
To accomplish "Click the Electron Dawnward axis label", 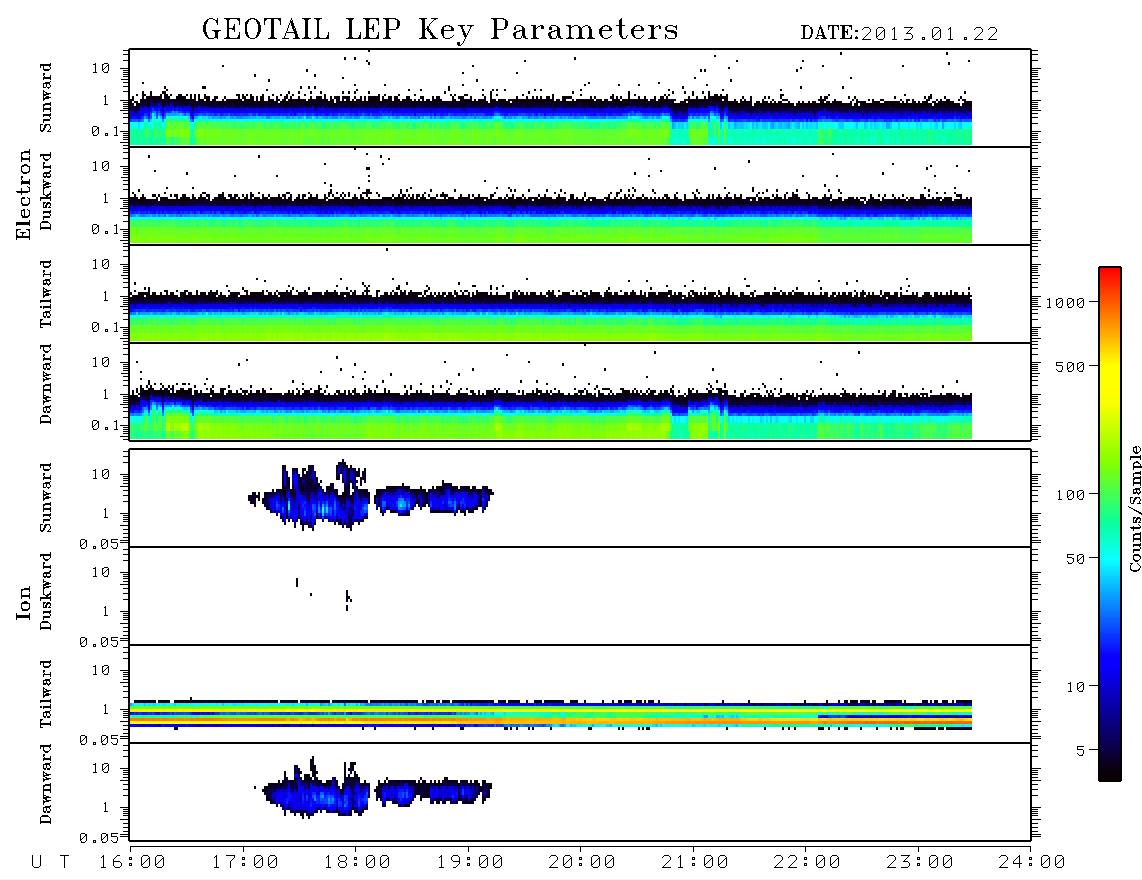I will tap(46, 384).
